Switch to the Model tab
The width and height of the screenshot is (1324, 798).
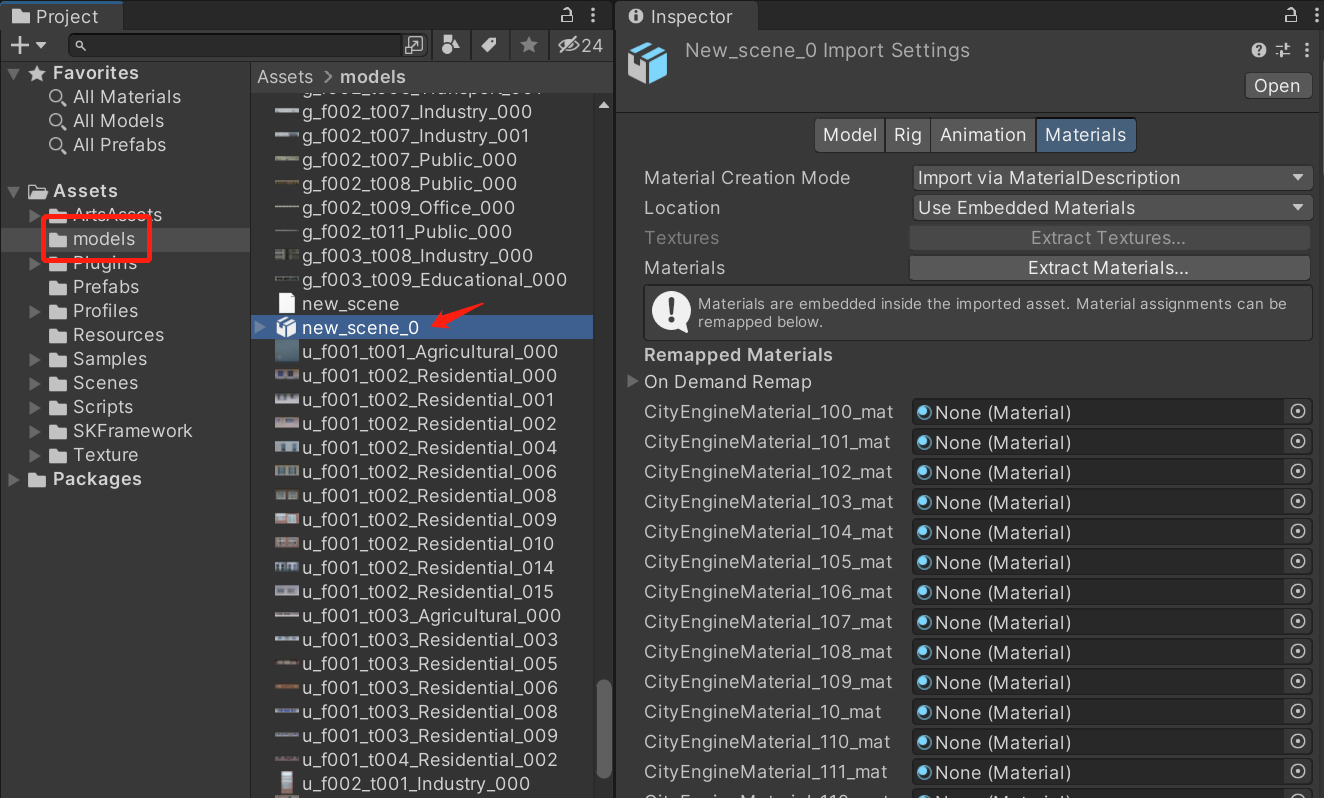(849, 134)
